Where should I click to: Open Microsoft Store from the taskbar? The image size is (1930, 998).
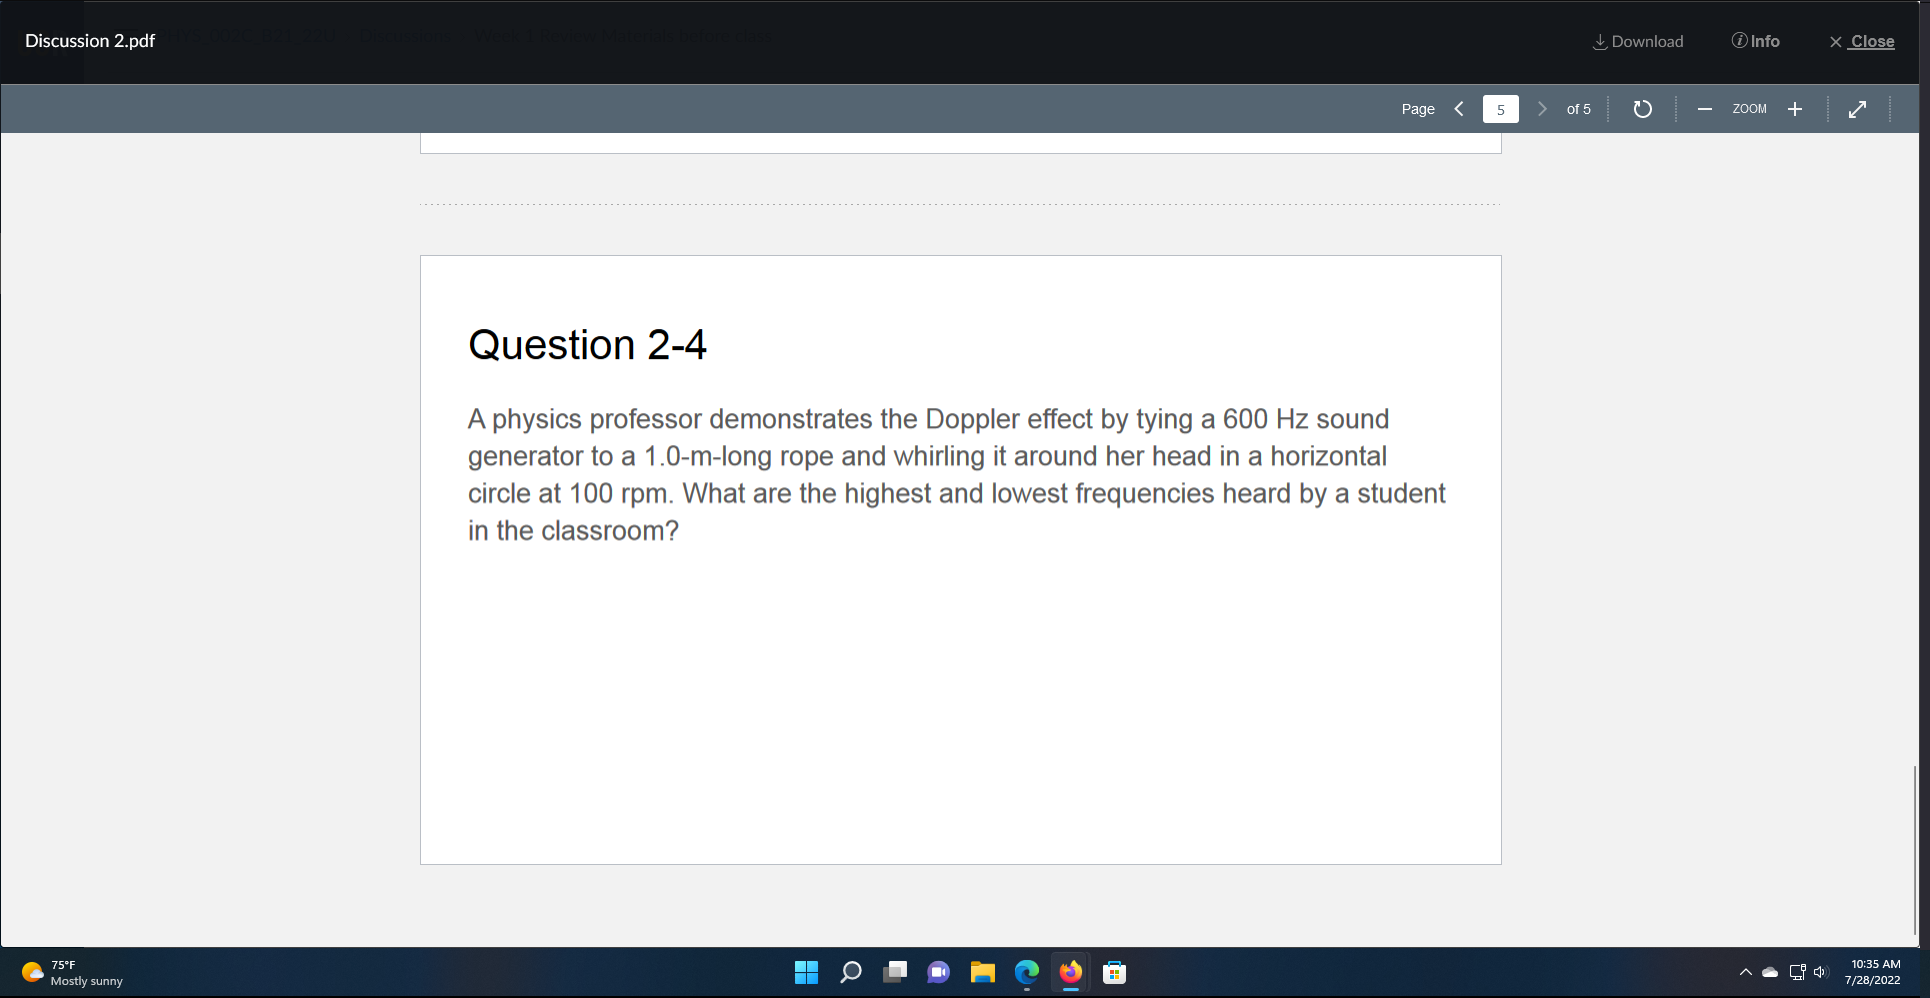pos(1112,972)
